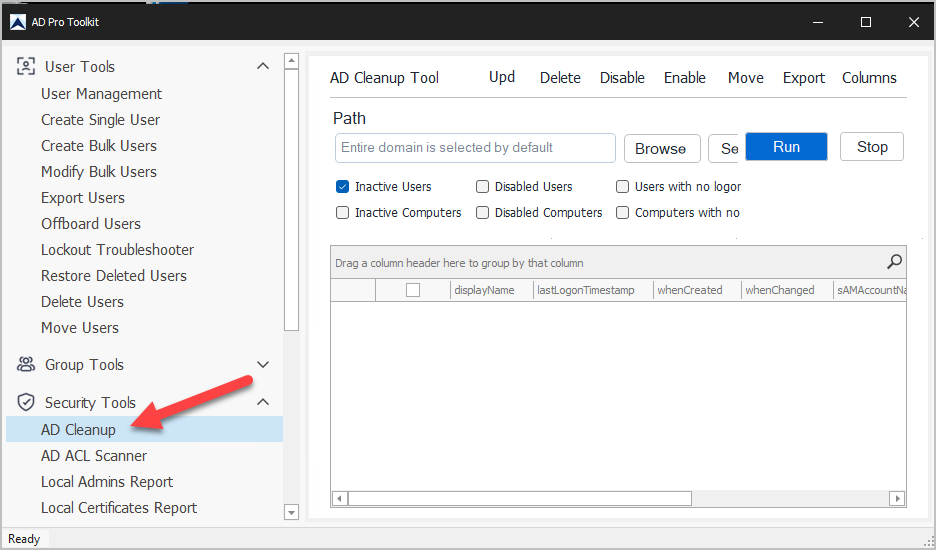
Task: Enable the Disabled Users checkbox
Action: (x=482, y=187)
